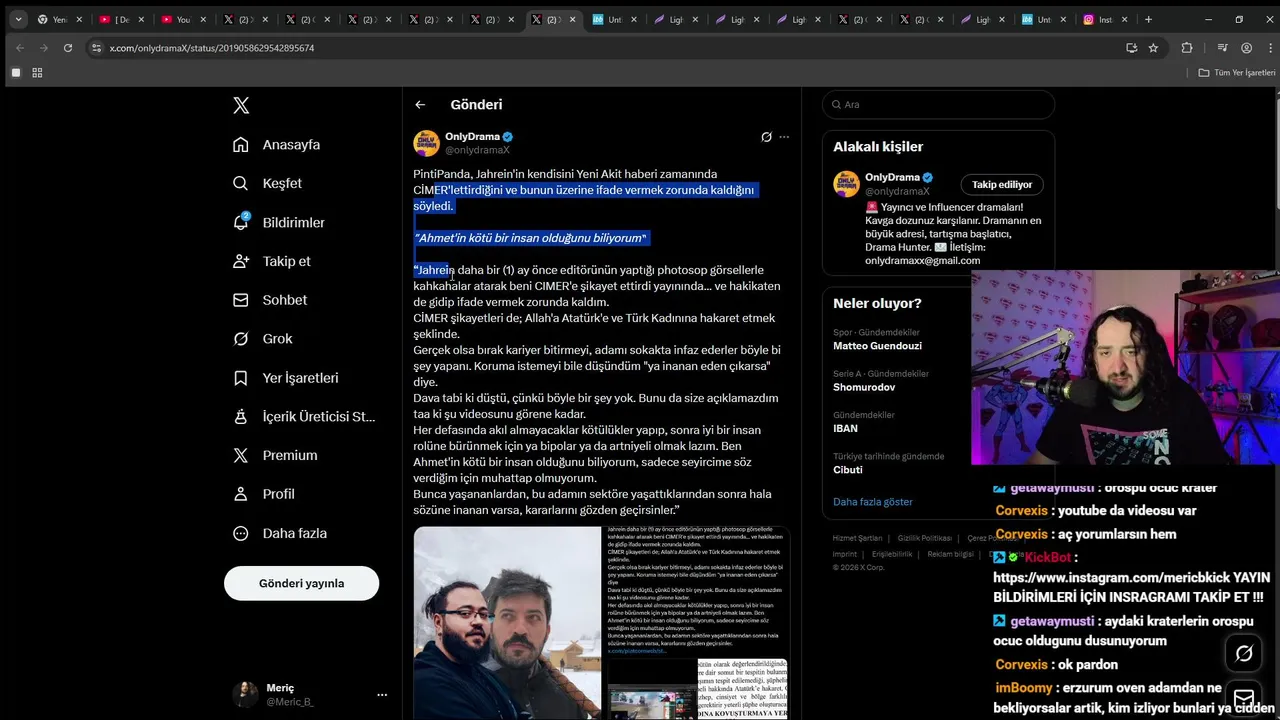The height and width of the screenshot is (720, 1280).
Task: Click Daha fazla göster link
Action: pyautogui.click(x=873, y=502)
